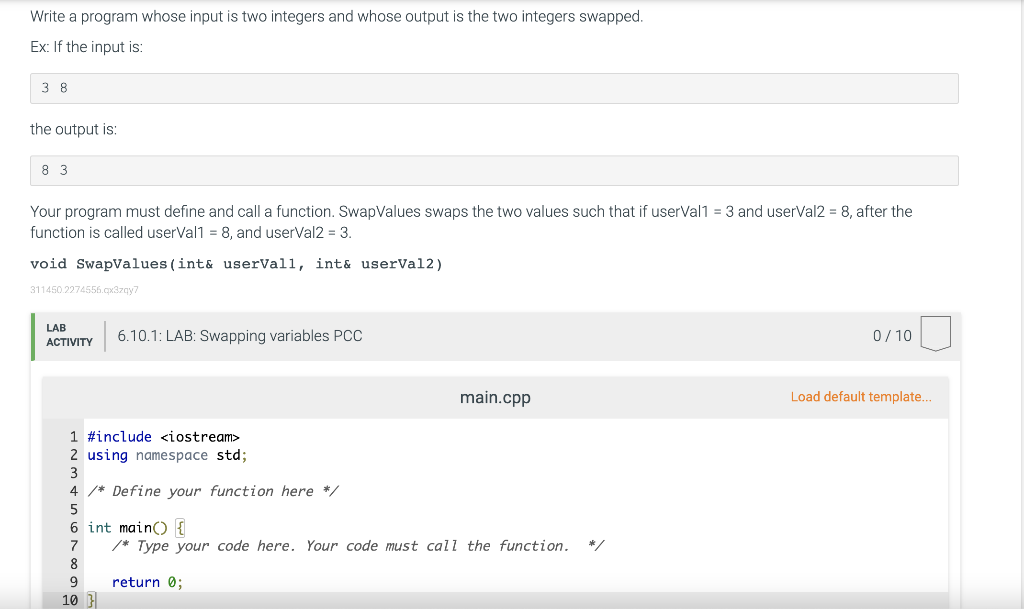
Task: Click the Load default template link
Action: [x=860, y=397]
